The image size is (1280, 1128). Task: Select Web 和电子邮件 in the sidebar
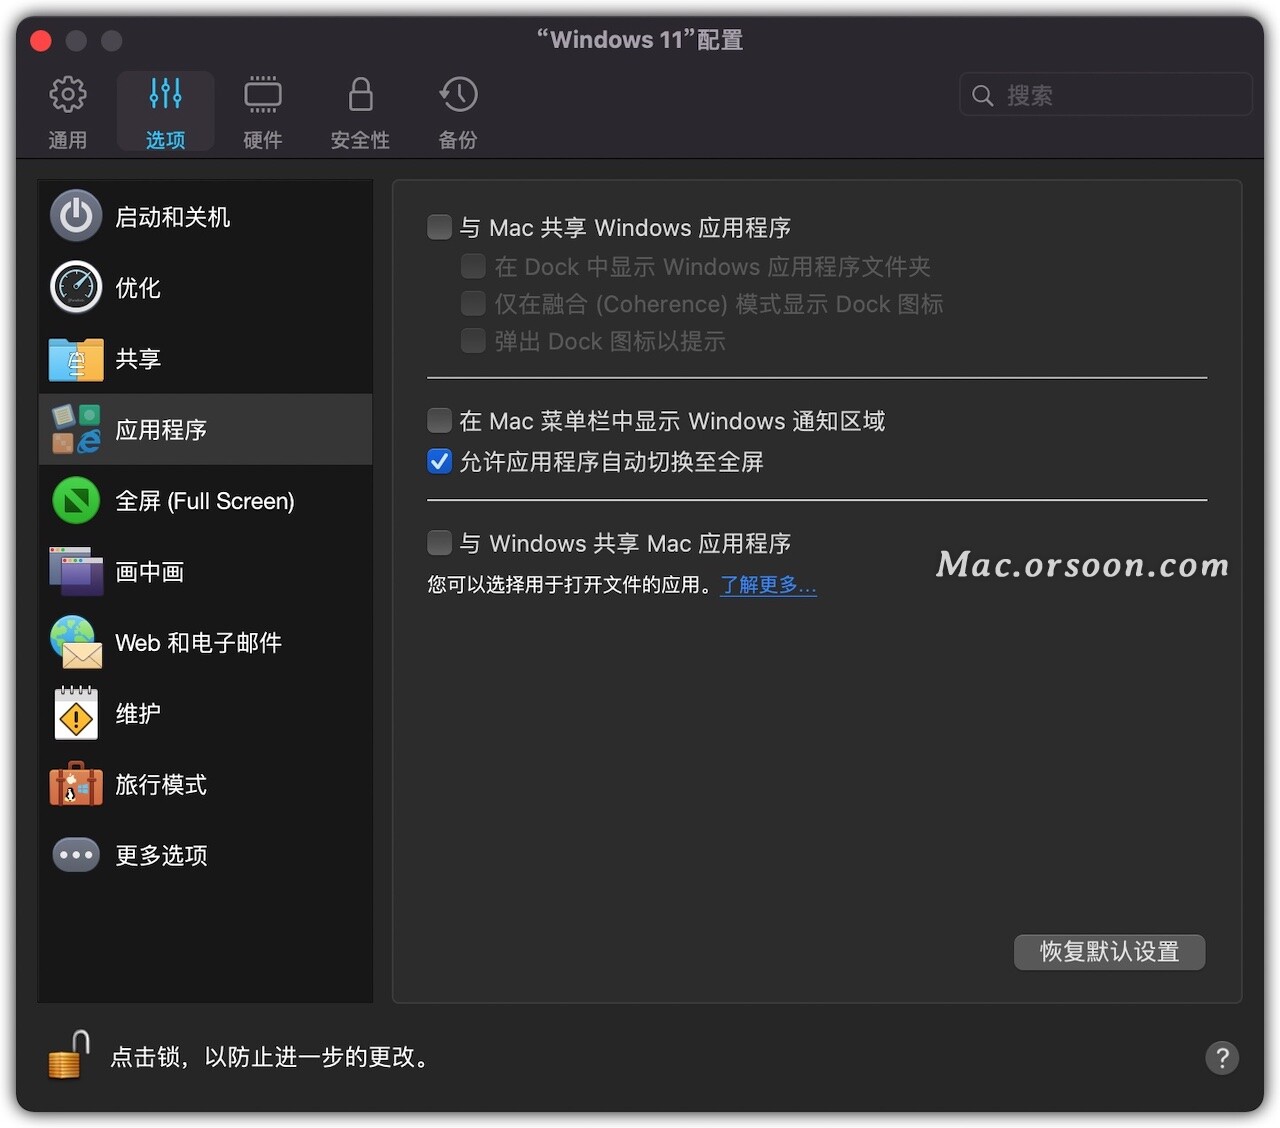pyautogui.click(x=205, y=642)
